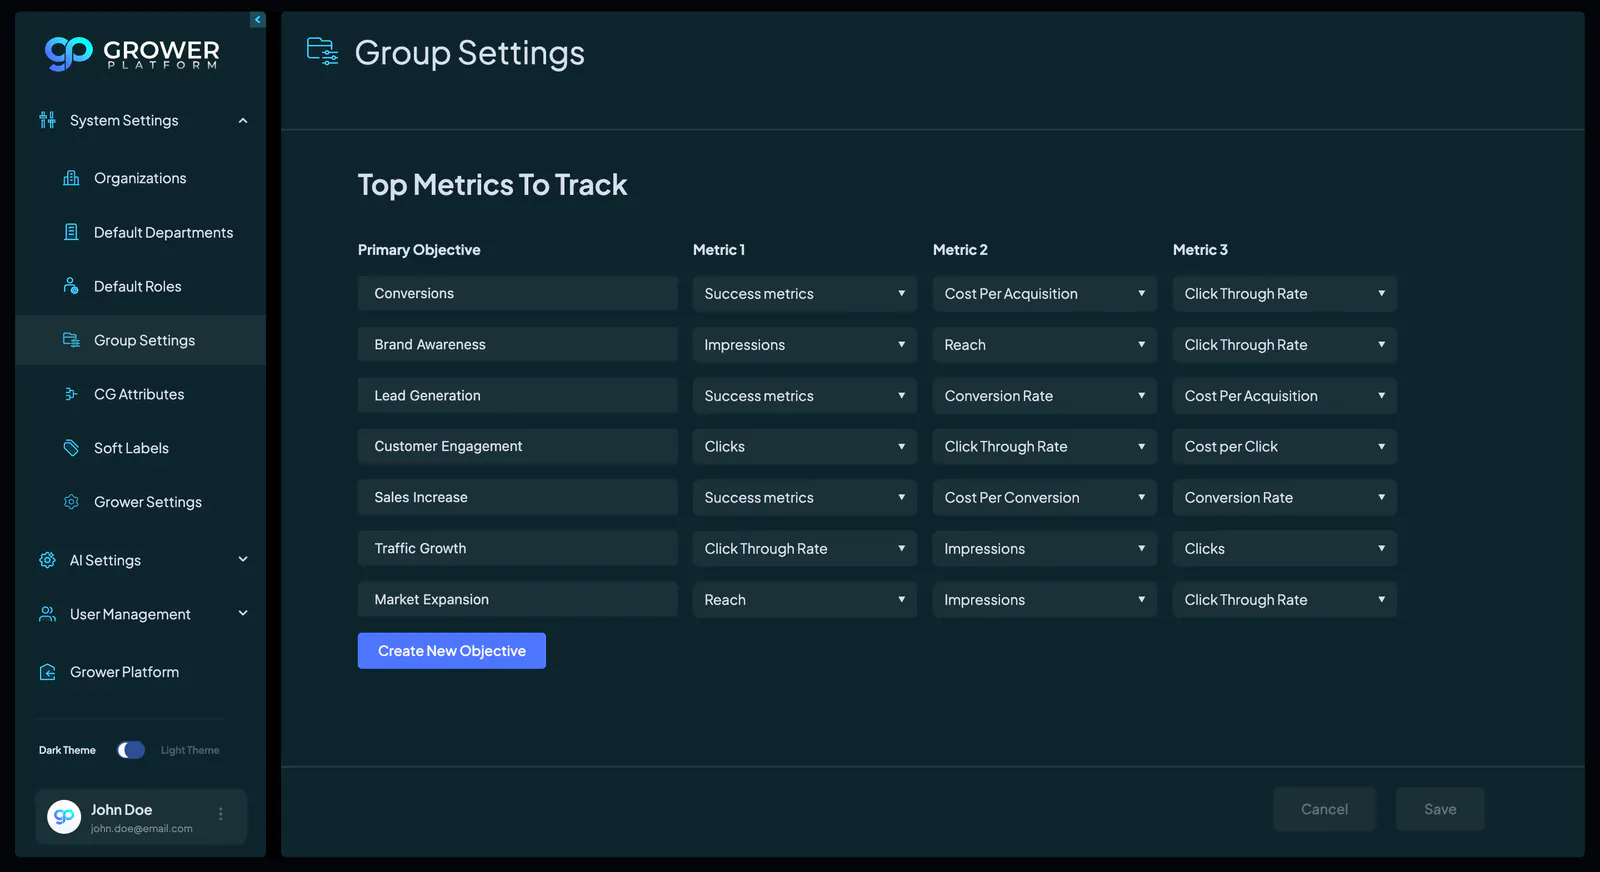Click the Group Settings sidebar icon
Image resolution: width=1600 pixels, height=872 pixels.
[x=71, y=340]
